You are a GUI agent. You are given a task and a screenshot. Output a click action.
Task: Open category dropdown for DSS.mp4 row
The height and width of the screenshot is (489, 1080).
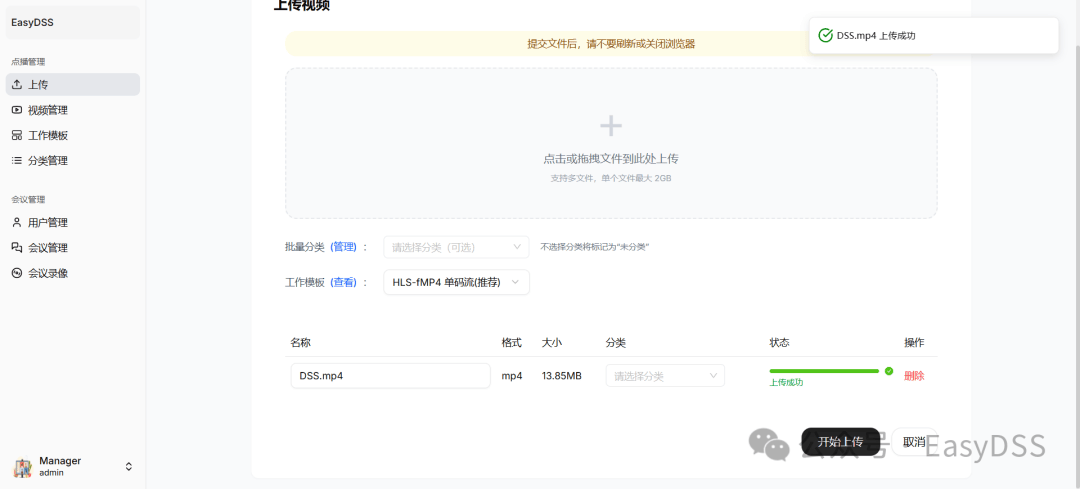(x=665, y=376)
